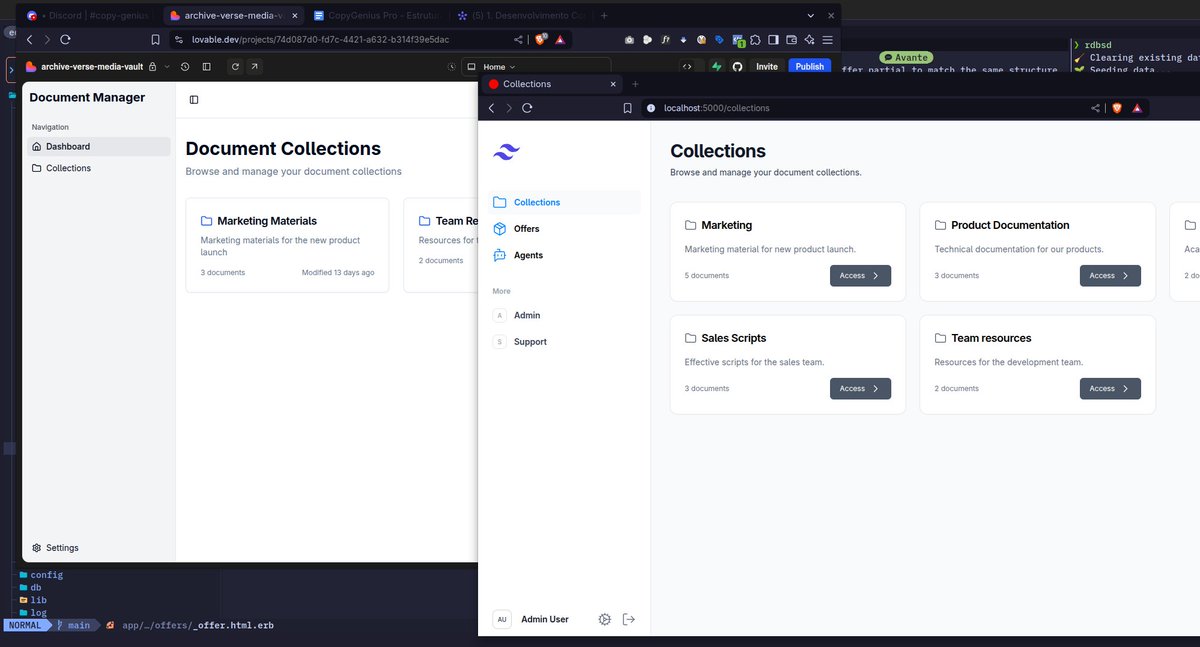Open history clock icon in Lovable toolbar
This screenshot has width=1200, height=647.
(185, 66)
